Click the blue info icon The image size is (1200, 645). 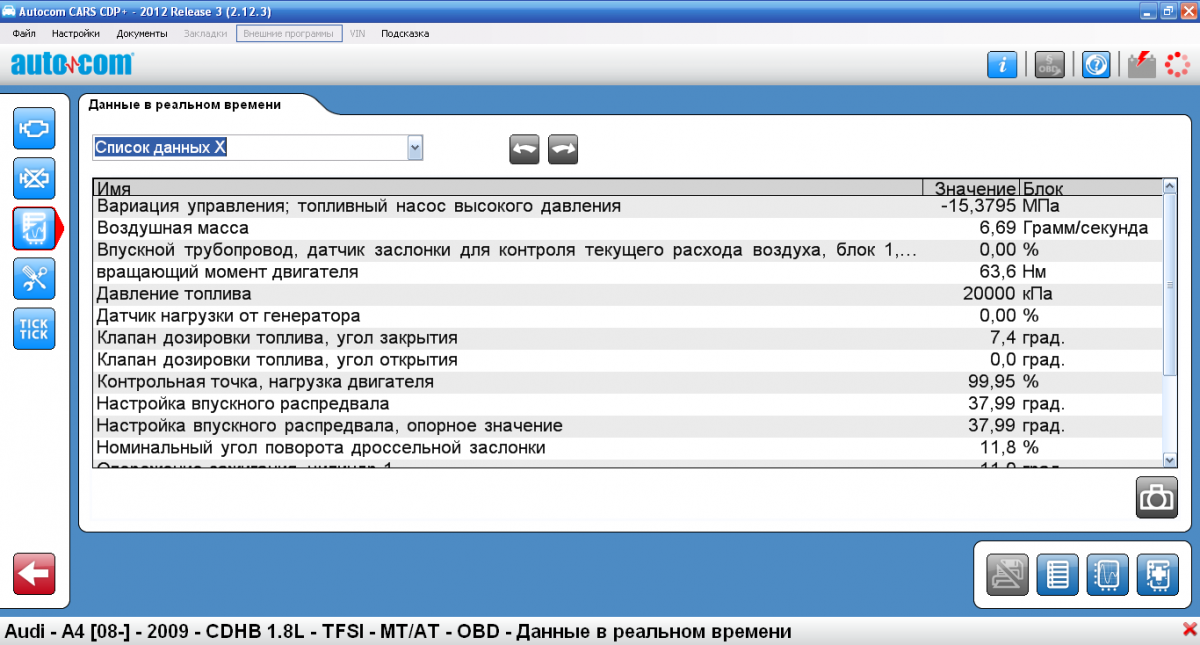click(1002, 65)
